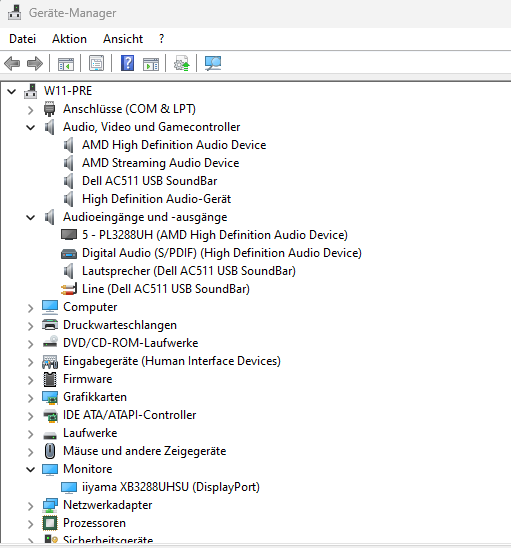Expand the Prozessoren category
511x548 pixels.
coord(31,524)
